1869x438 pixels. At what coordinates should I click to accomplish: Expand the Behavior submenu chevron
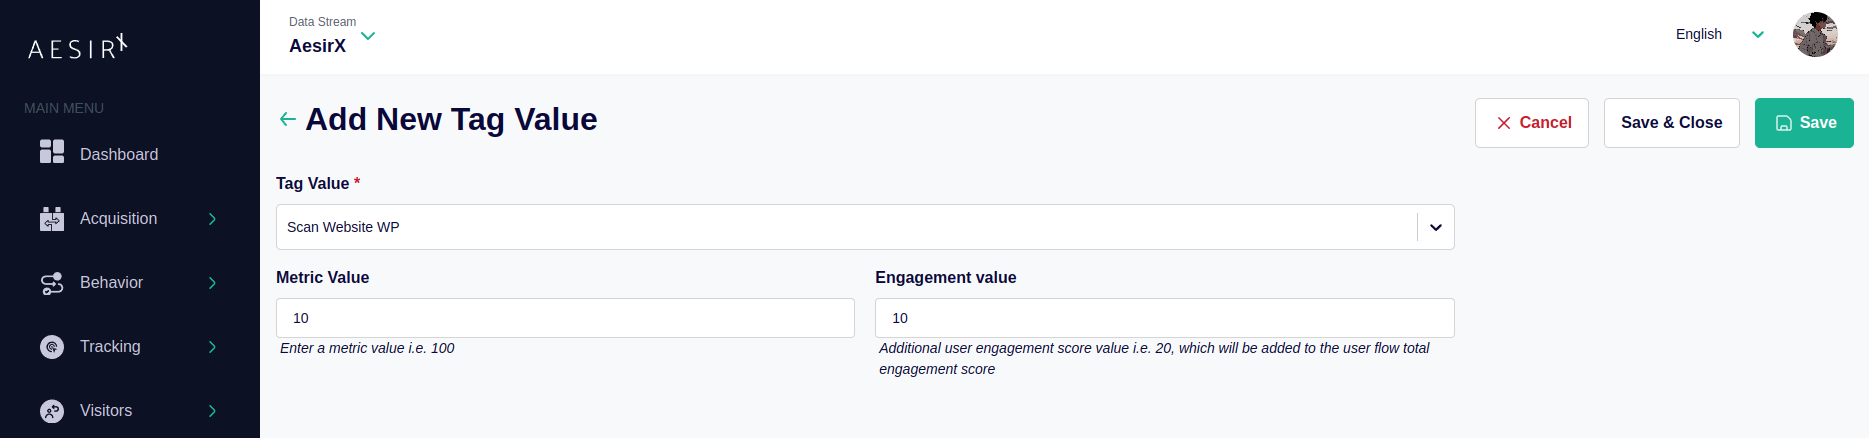pos(212,283)
